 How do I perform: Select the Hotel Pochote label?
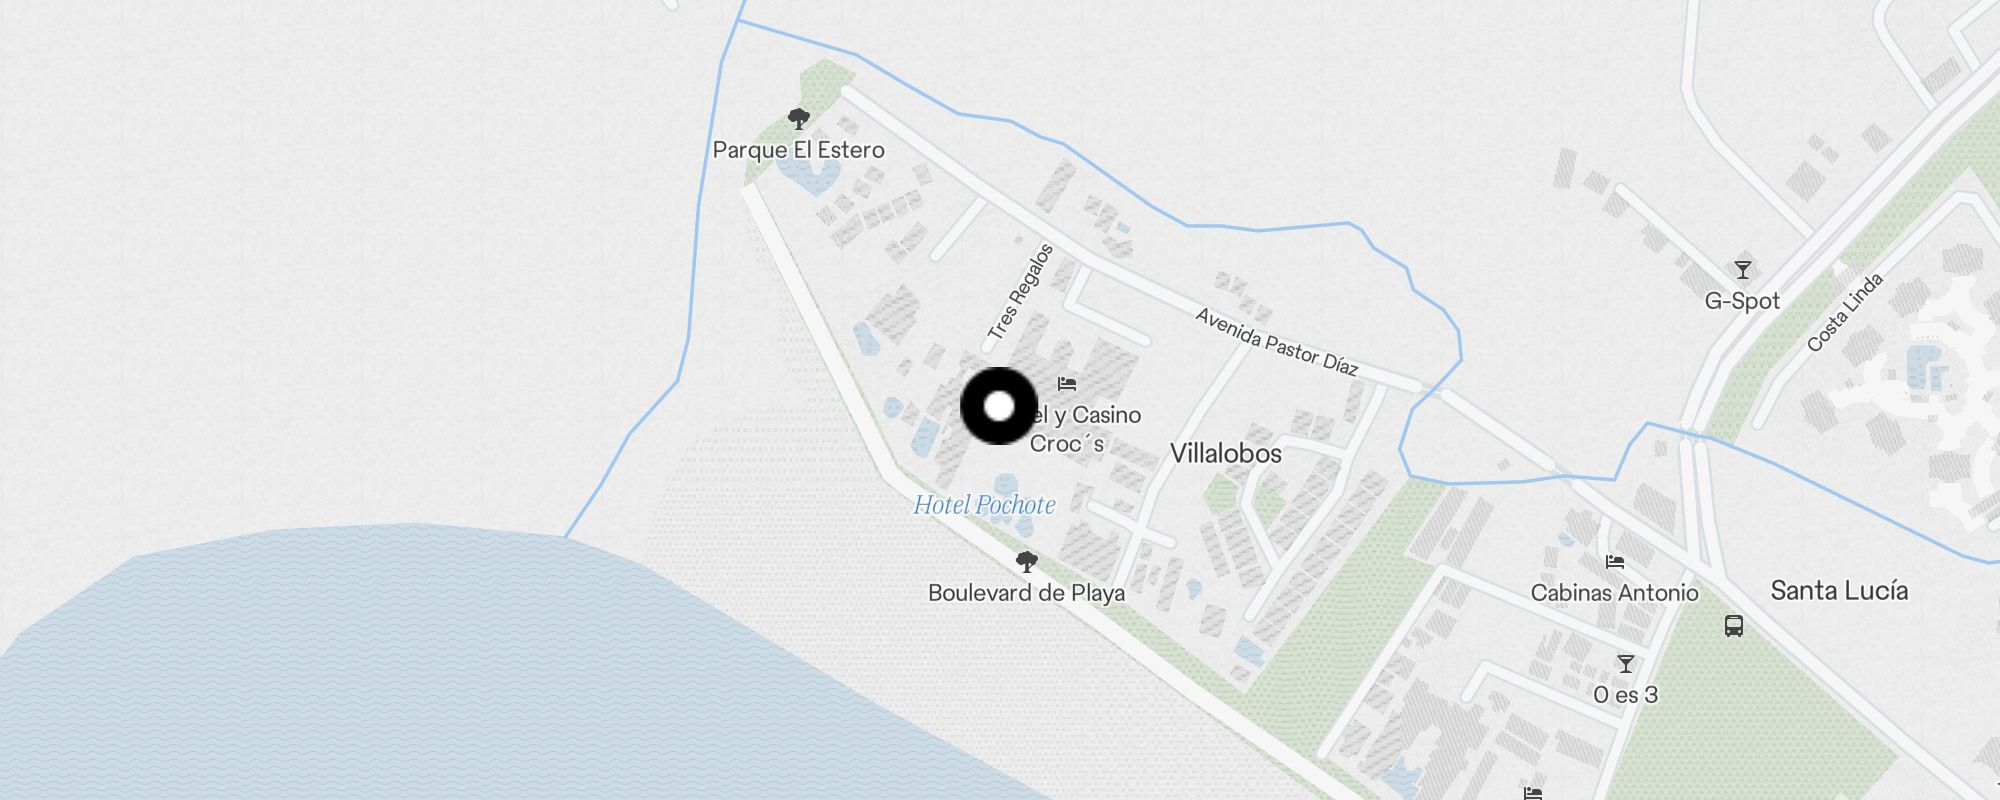(984, 505)
